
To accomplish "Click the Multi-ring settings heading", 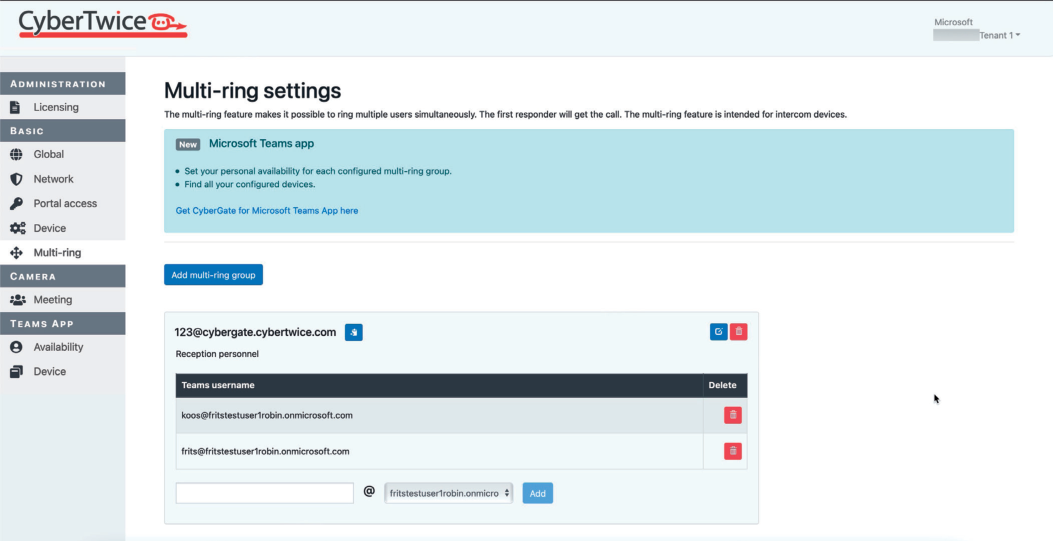I will pyautogui.click(x=253, y=91).
